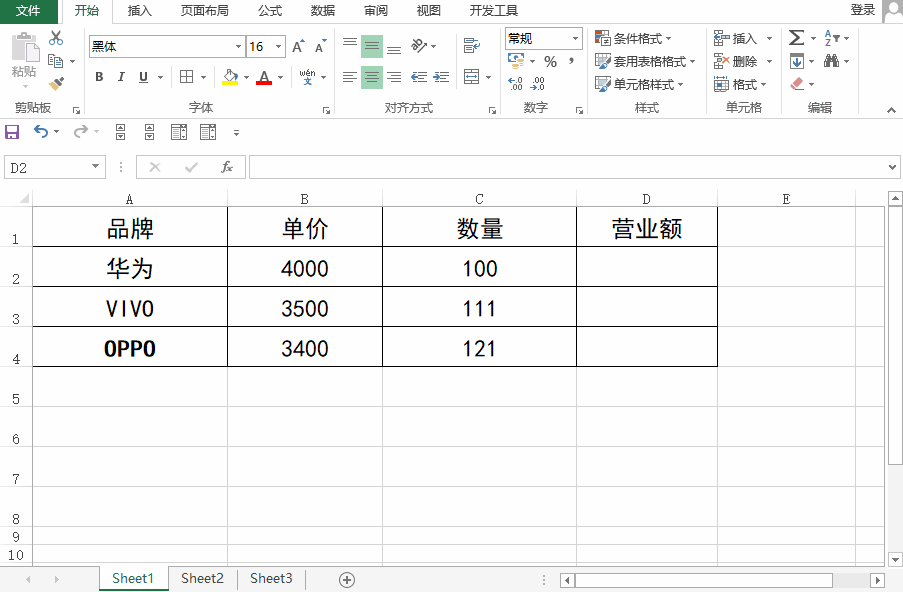Click the Delete (删除) cells button

(x=736, y=62)
